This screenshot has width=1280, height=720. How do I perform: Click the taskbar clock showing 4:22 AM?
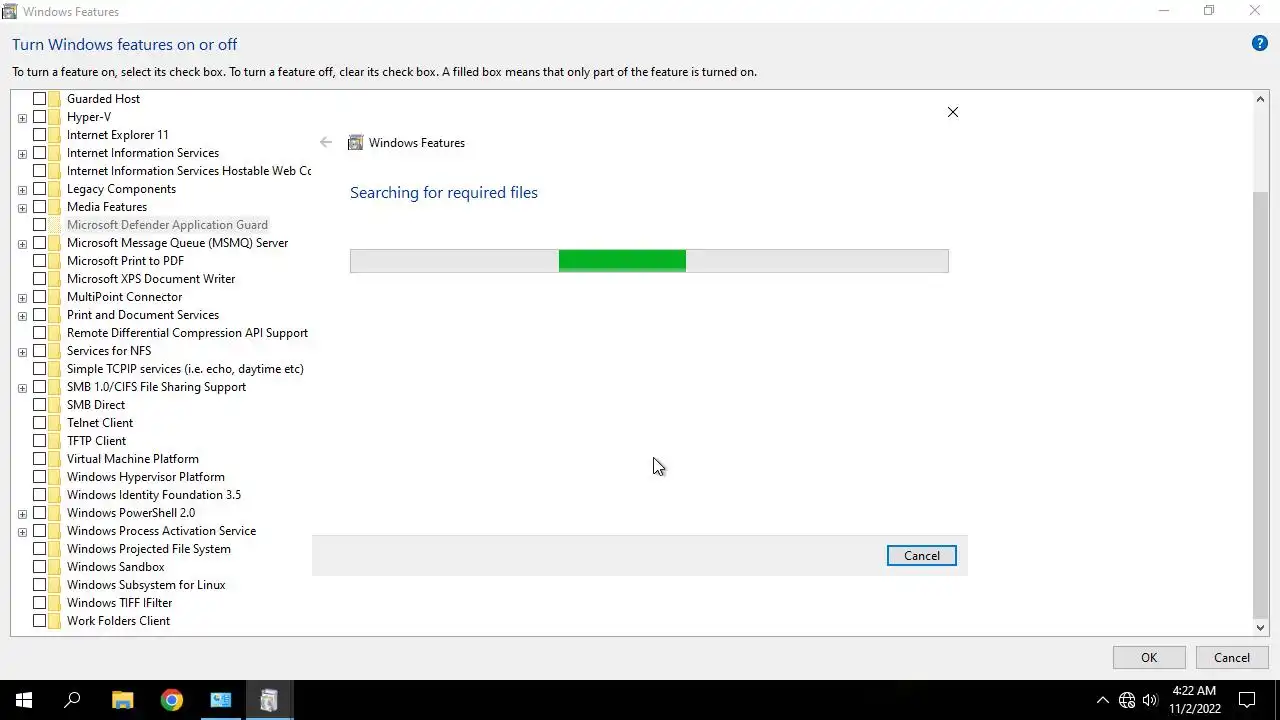(1194, 700)
